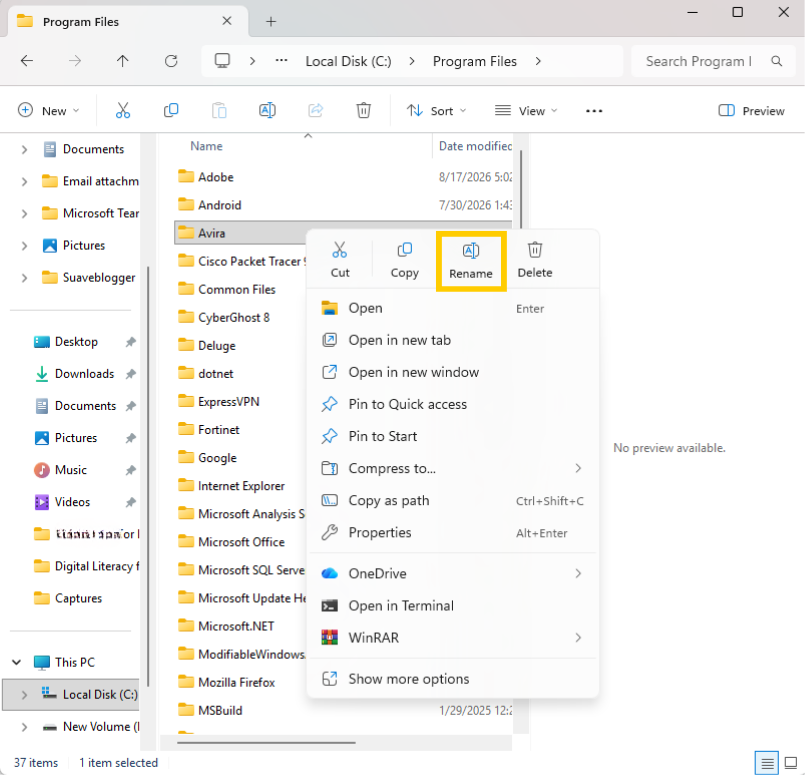Collapse the This PC node
Screen dimensions: 805x775
pos(16,663)
